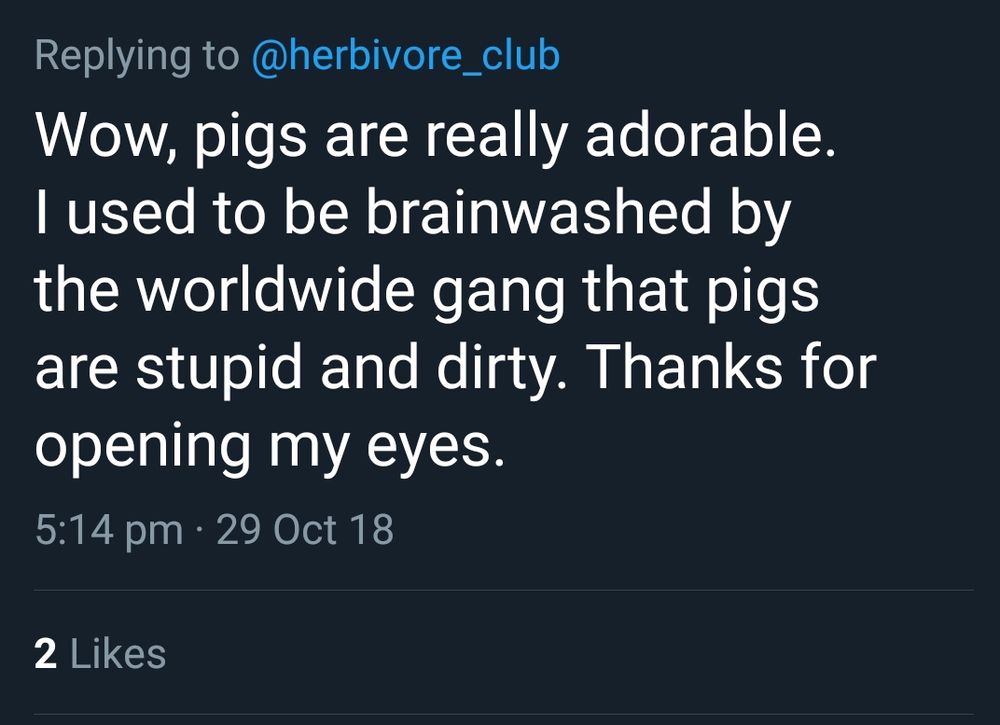Select the "29 Oct 18" date
The image size is (1000, 725).
point(305,530)
